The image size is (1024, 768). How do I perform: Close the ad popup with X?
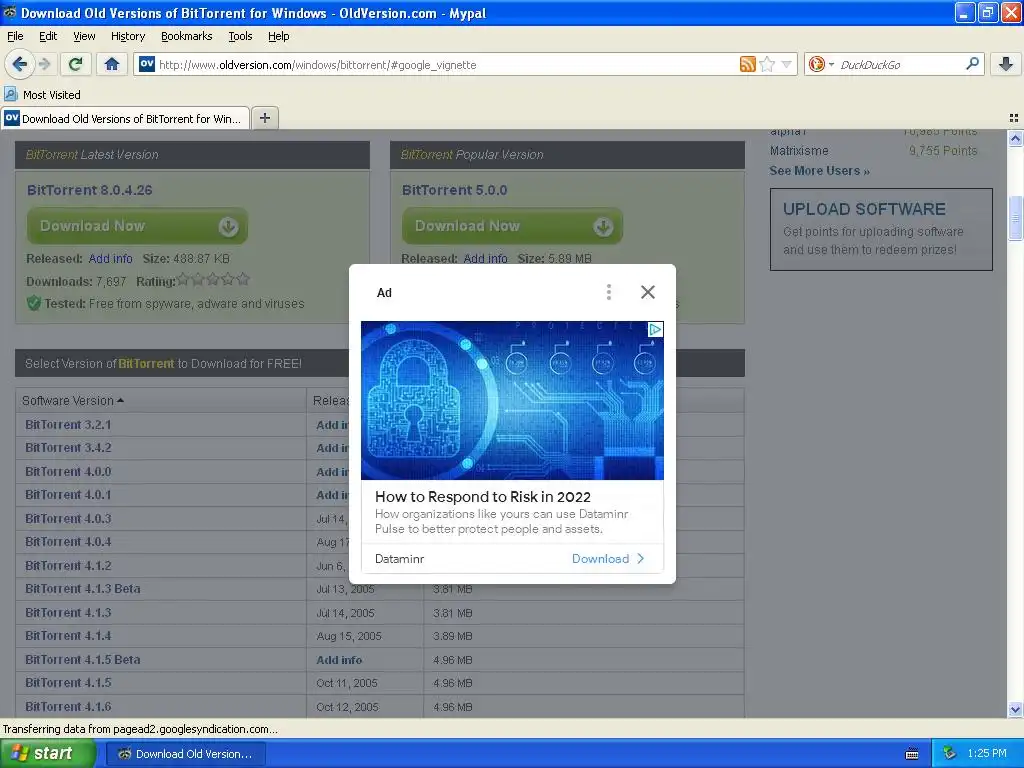(648, 292)
